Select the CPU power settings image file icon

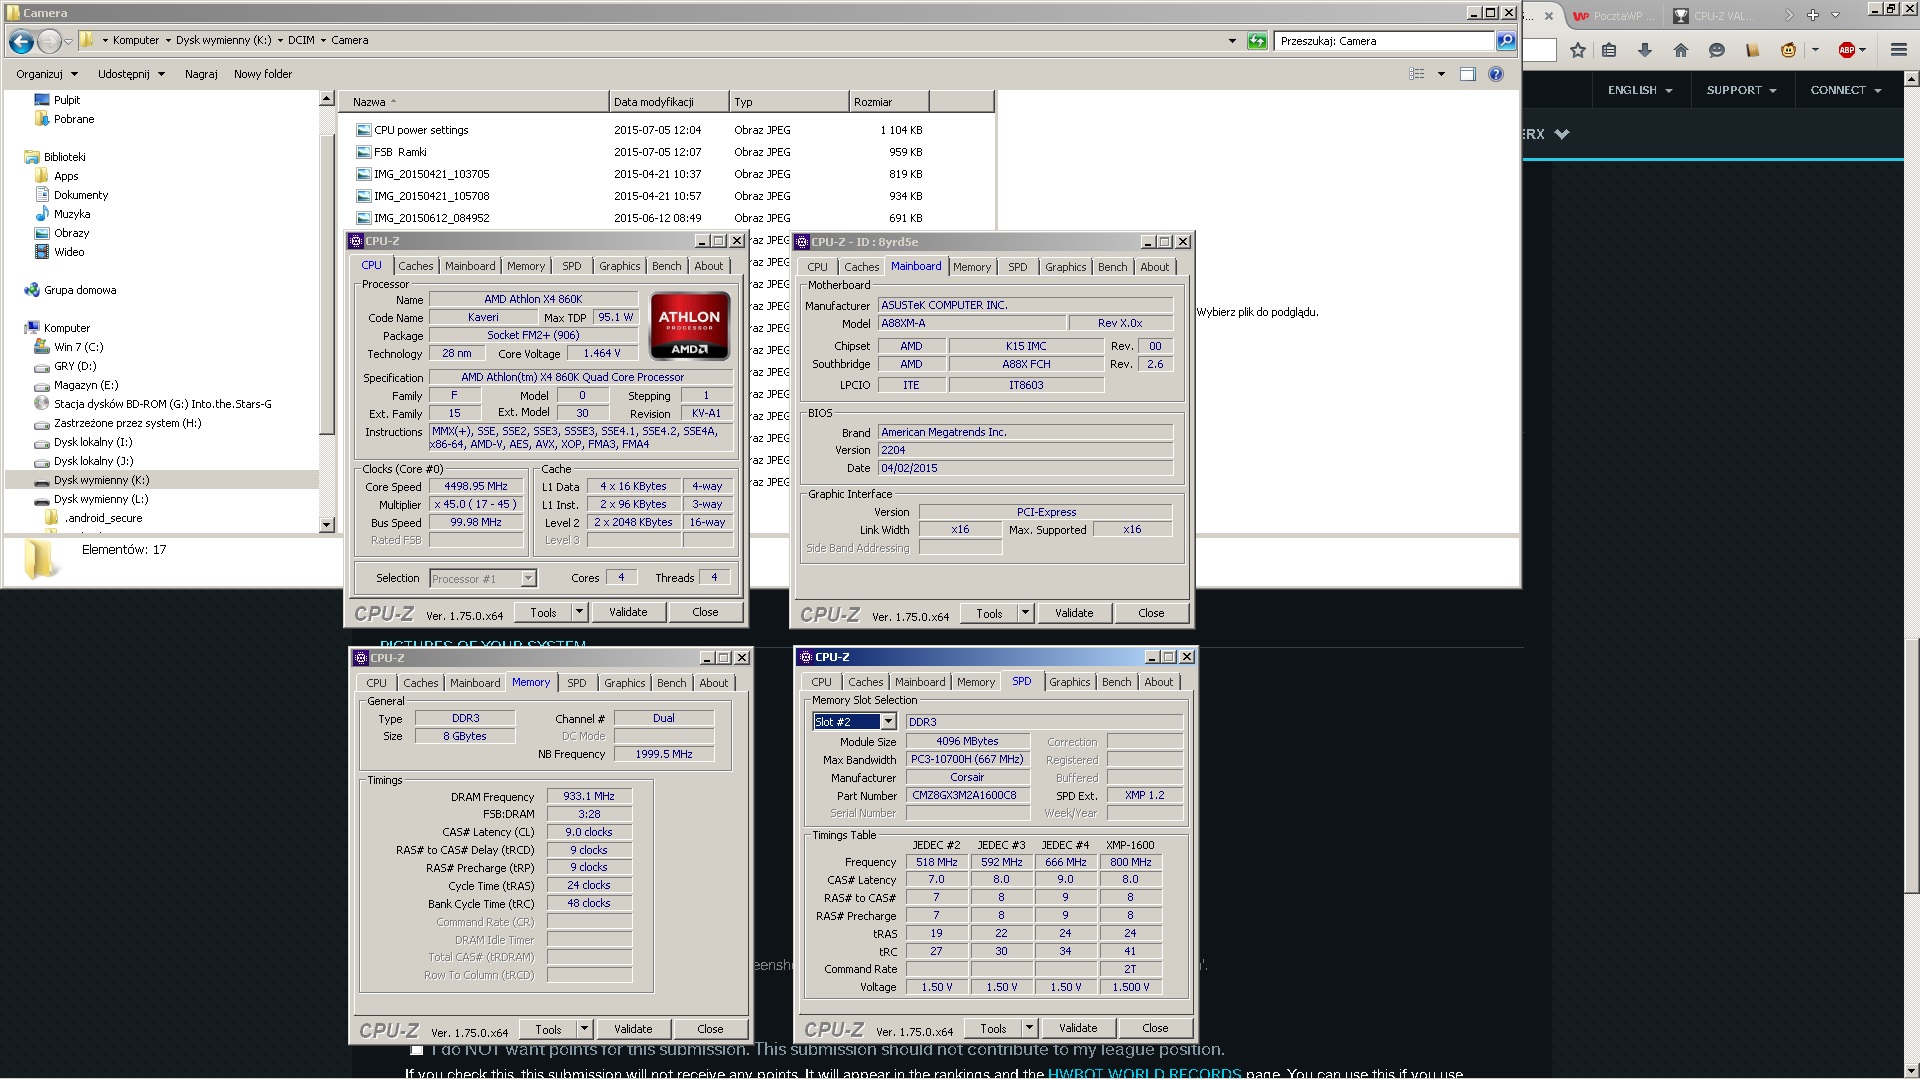364,130
